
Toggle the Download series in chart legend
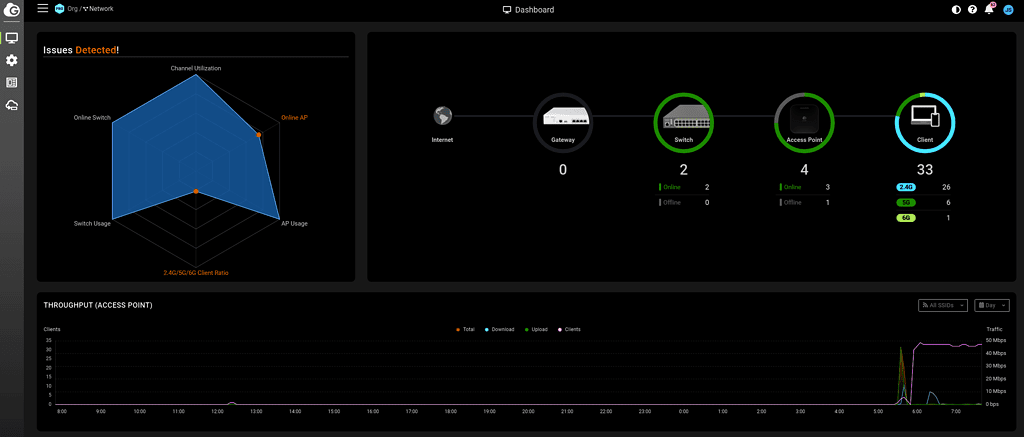click(x=499, y=329)
